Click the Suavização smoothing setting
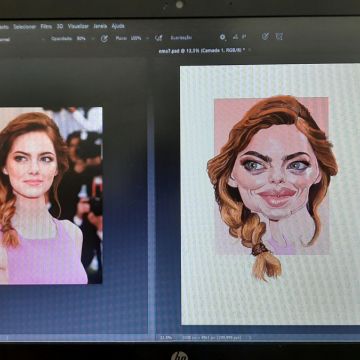This screenshot has height=360, width=360. coord(181,38)
